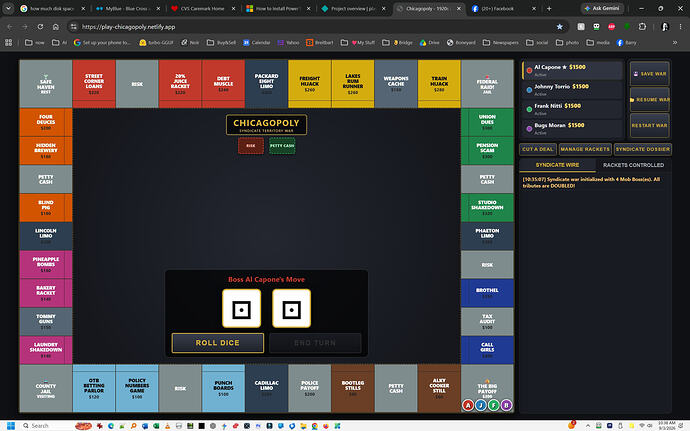Click the blue J player token
Image resolution: width=690 pixels, height=431 pixels.
[x=481, y=405]
